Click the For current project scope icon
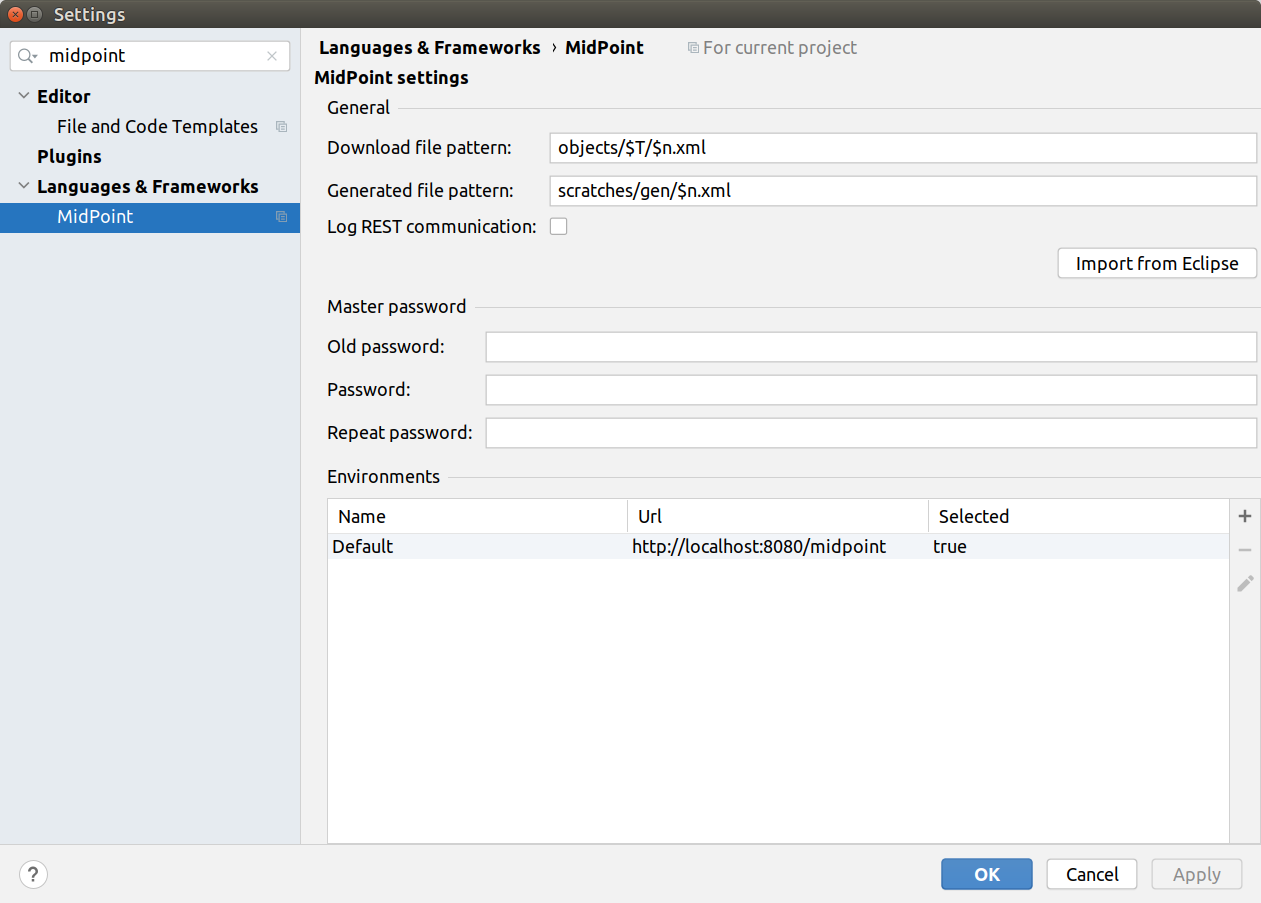 point(691,47)
